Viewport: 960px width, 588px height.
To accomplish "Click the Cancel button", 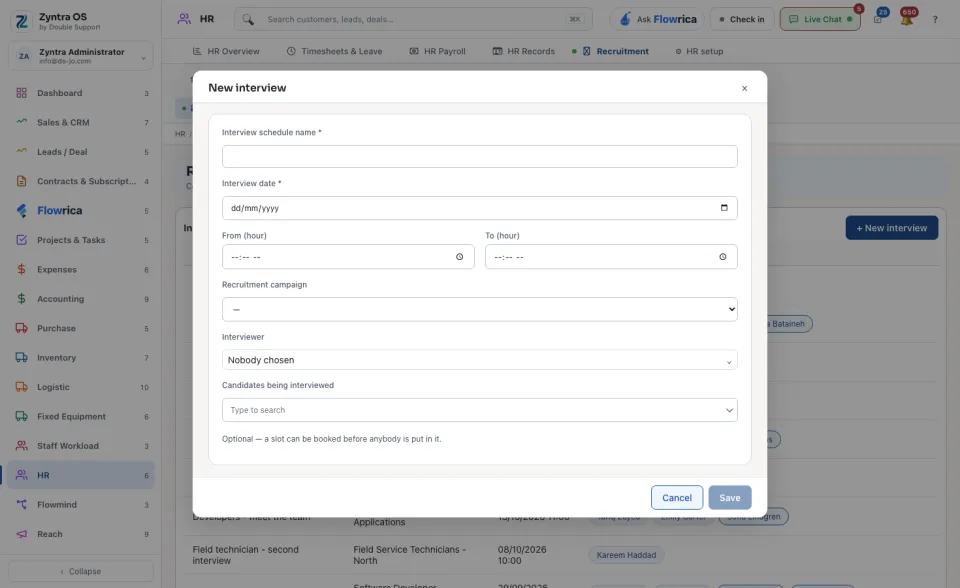I will tap(677, 497).
